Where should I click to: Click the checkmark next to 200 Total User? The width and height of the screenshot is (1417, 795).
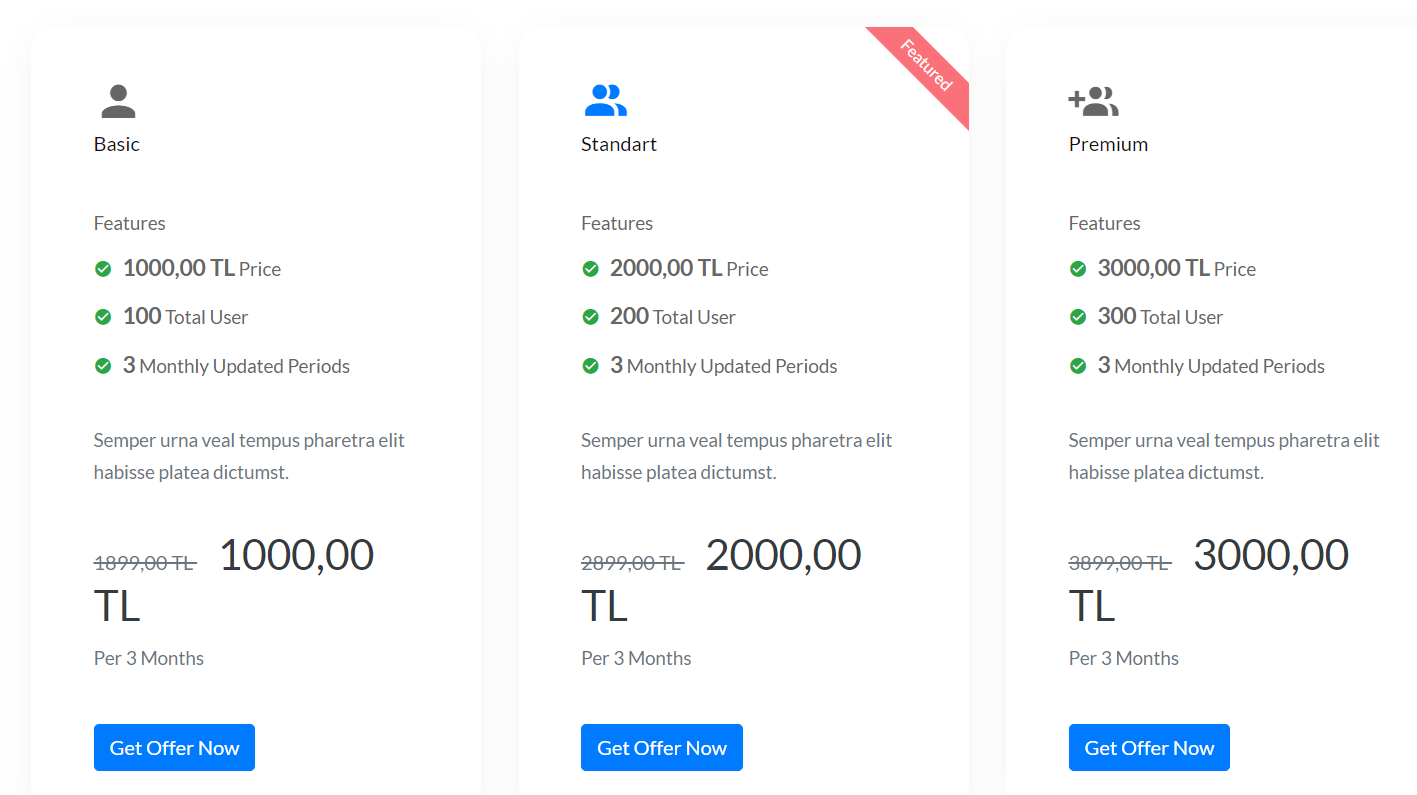pyautogui.click(x=591, y=316)
